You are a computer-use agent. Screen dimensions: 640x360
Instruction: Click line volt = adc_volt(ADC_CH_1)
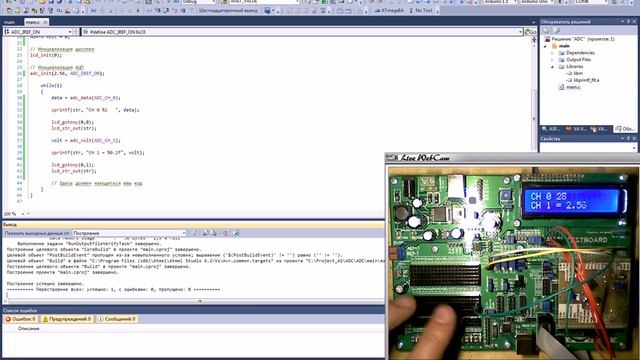(86, 140)
